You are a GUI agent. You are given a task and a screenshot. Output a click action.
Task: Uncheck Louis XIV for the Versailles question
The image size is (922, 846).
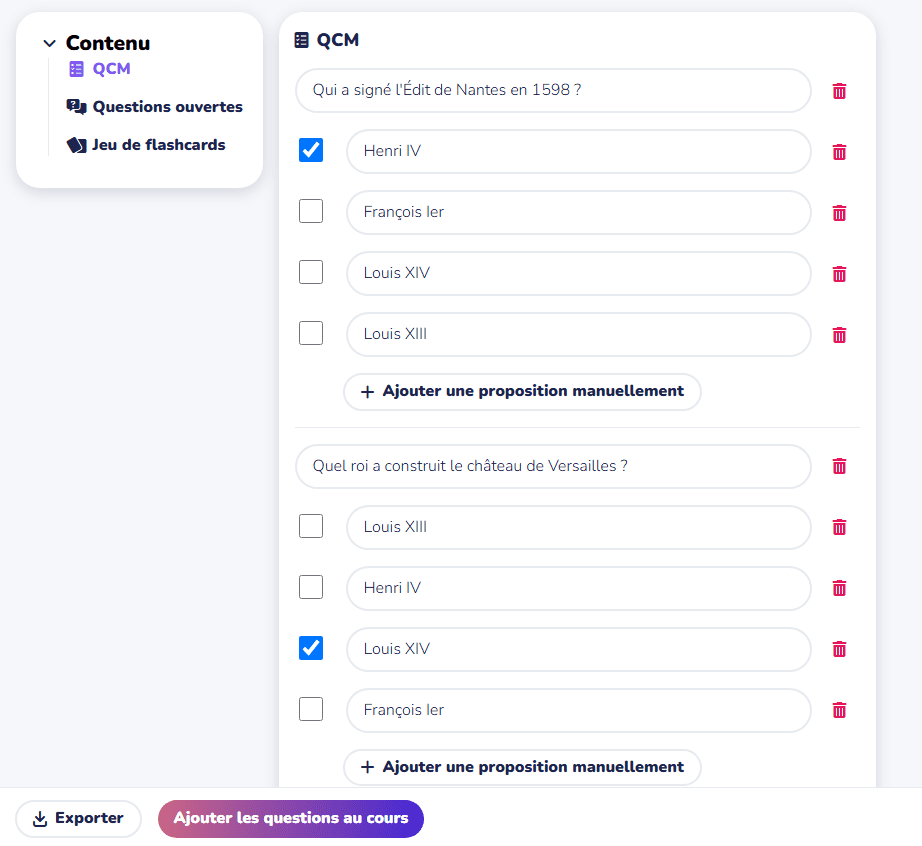click(311, 648)
